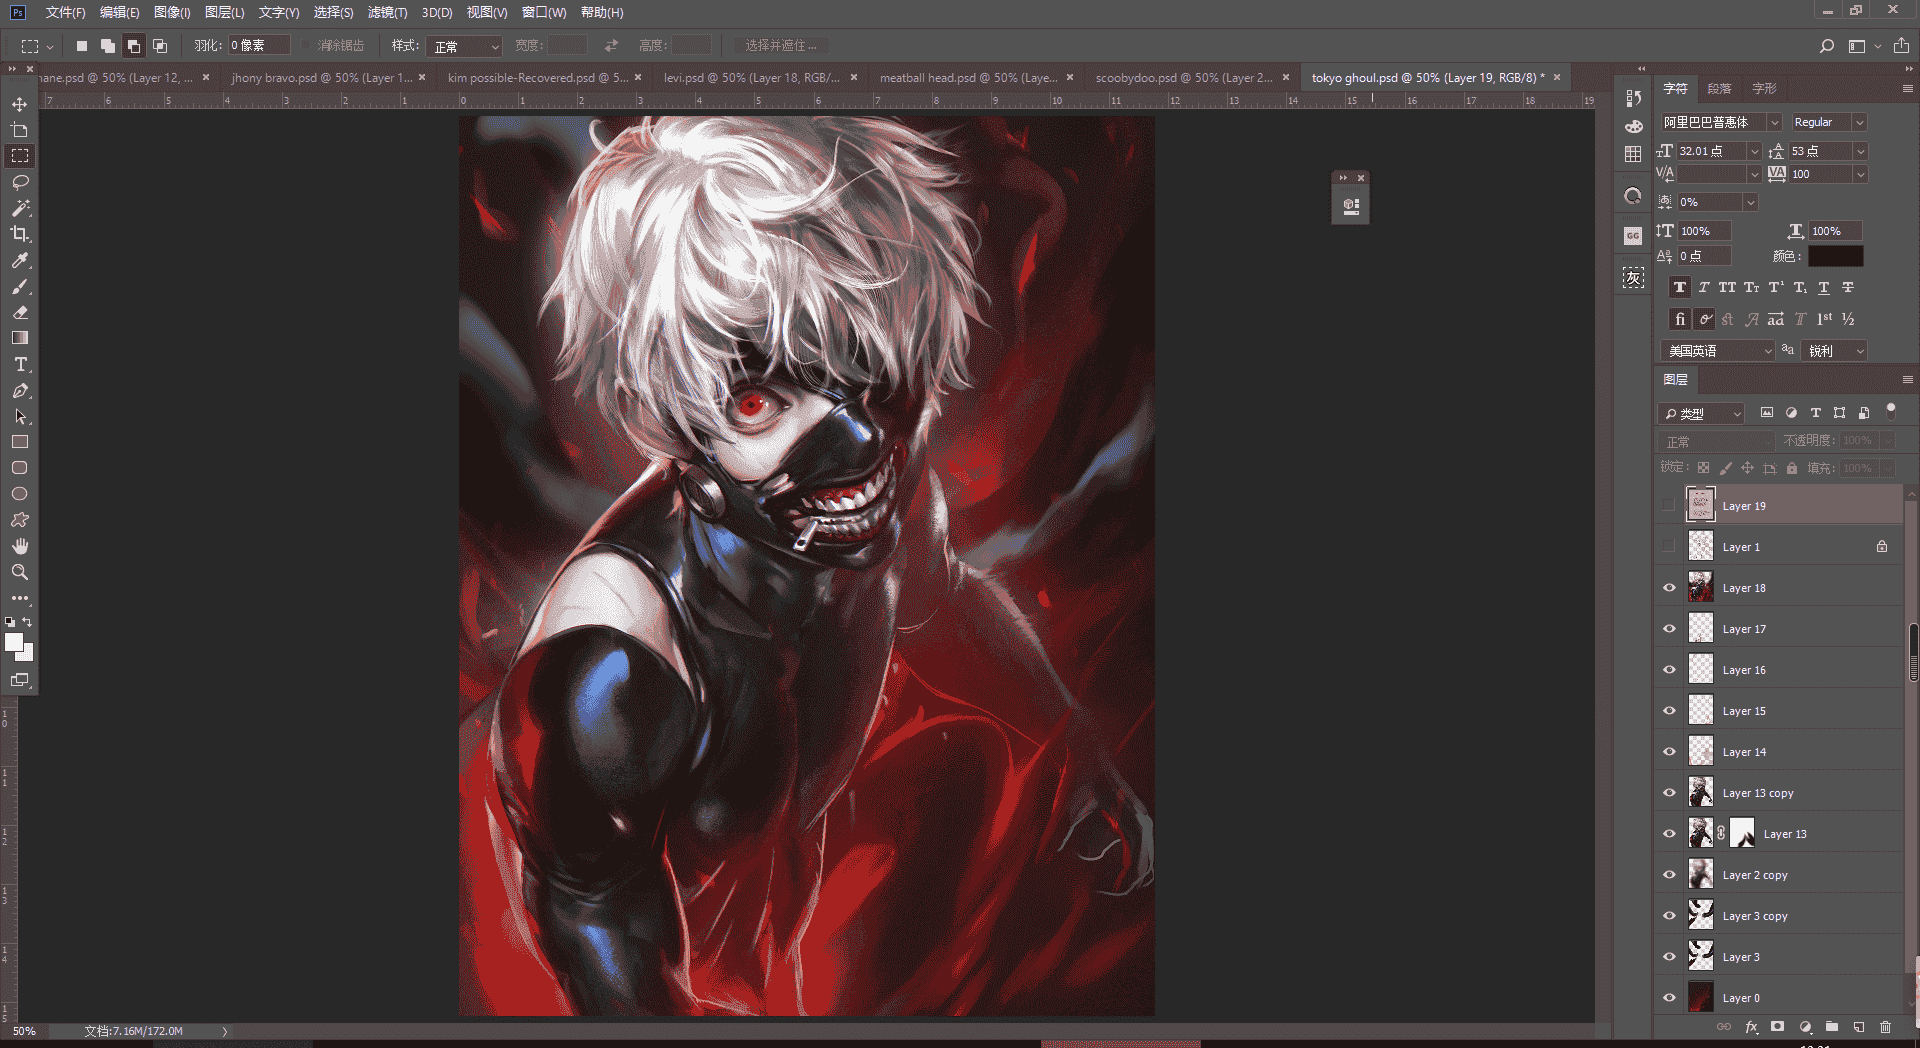Switch to the levi.psd document tab
Viewport: 1920px width, 1048px height.
(751, 77)
